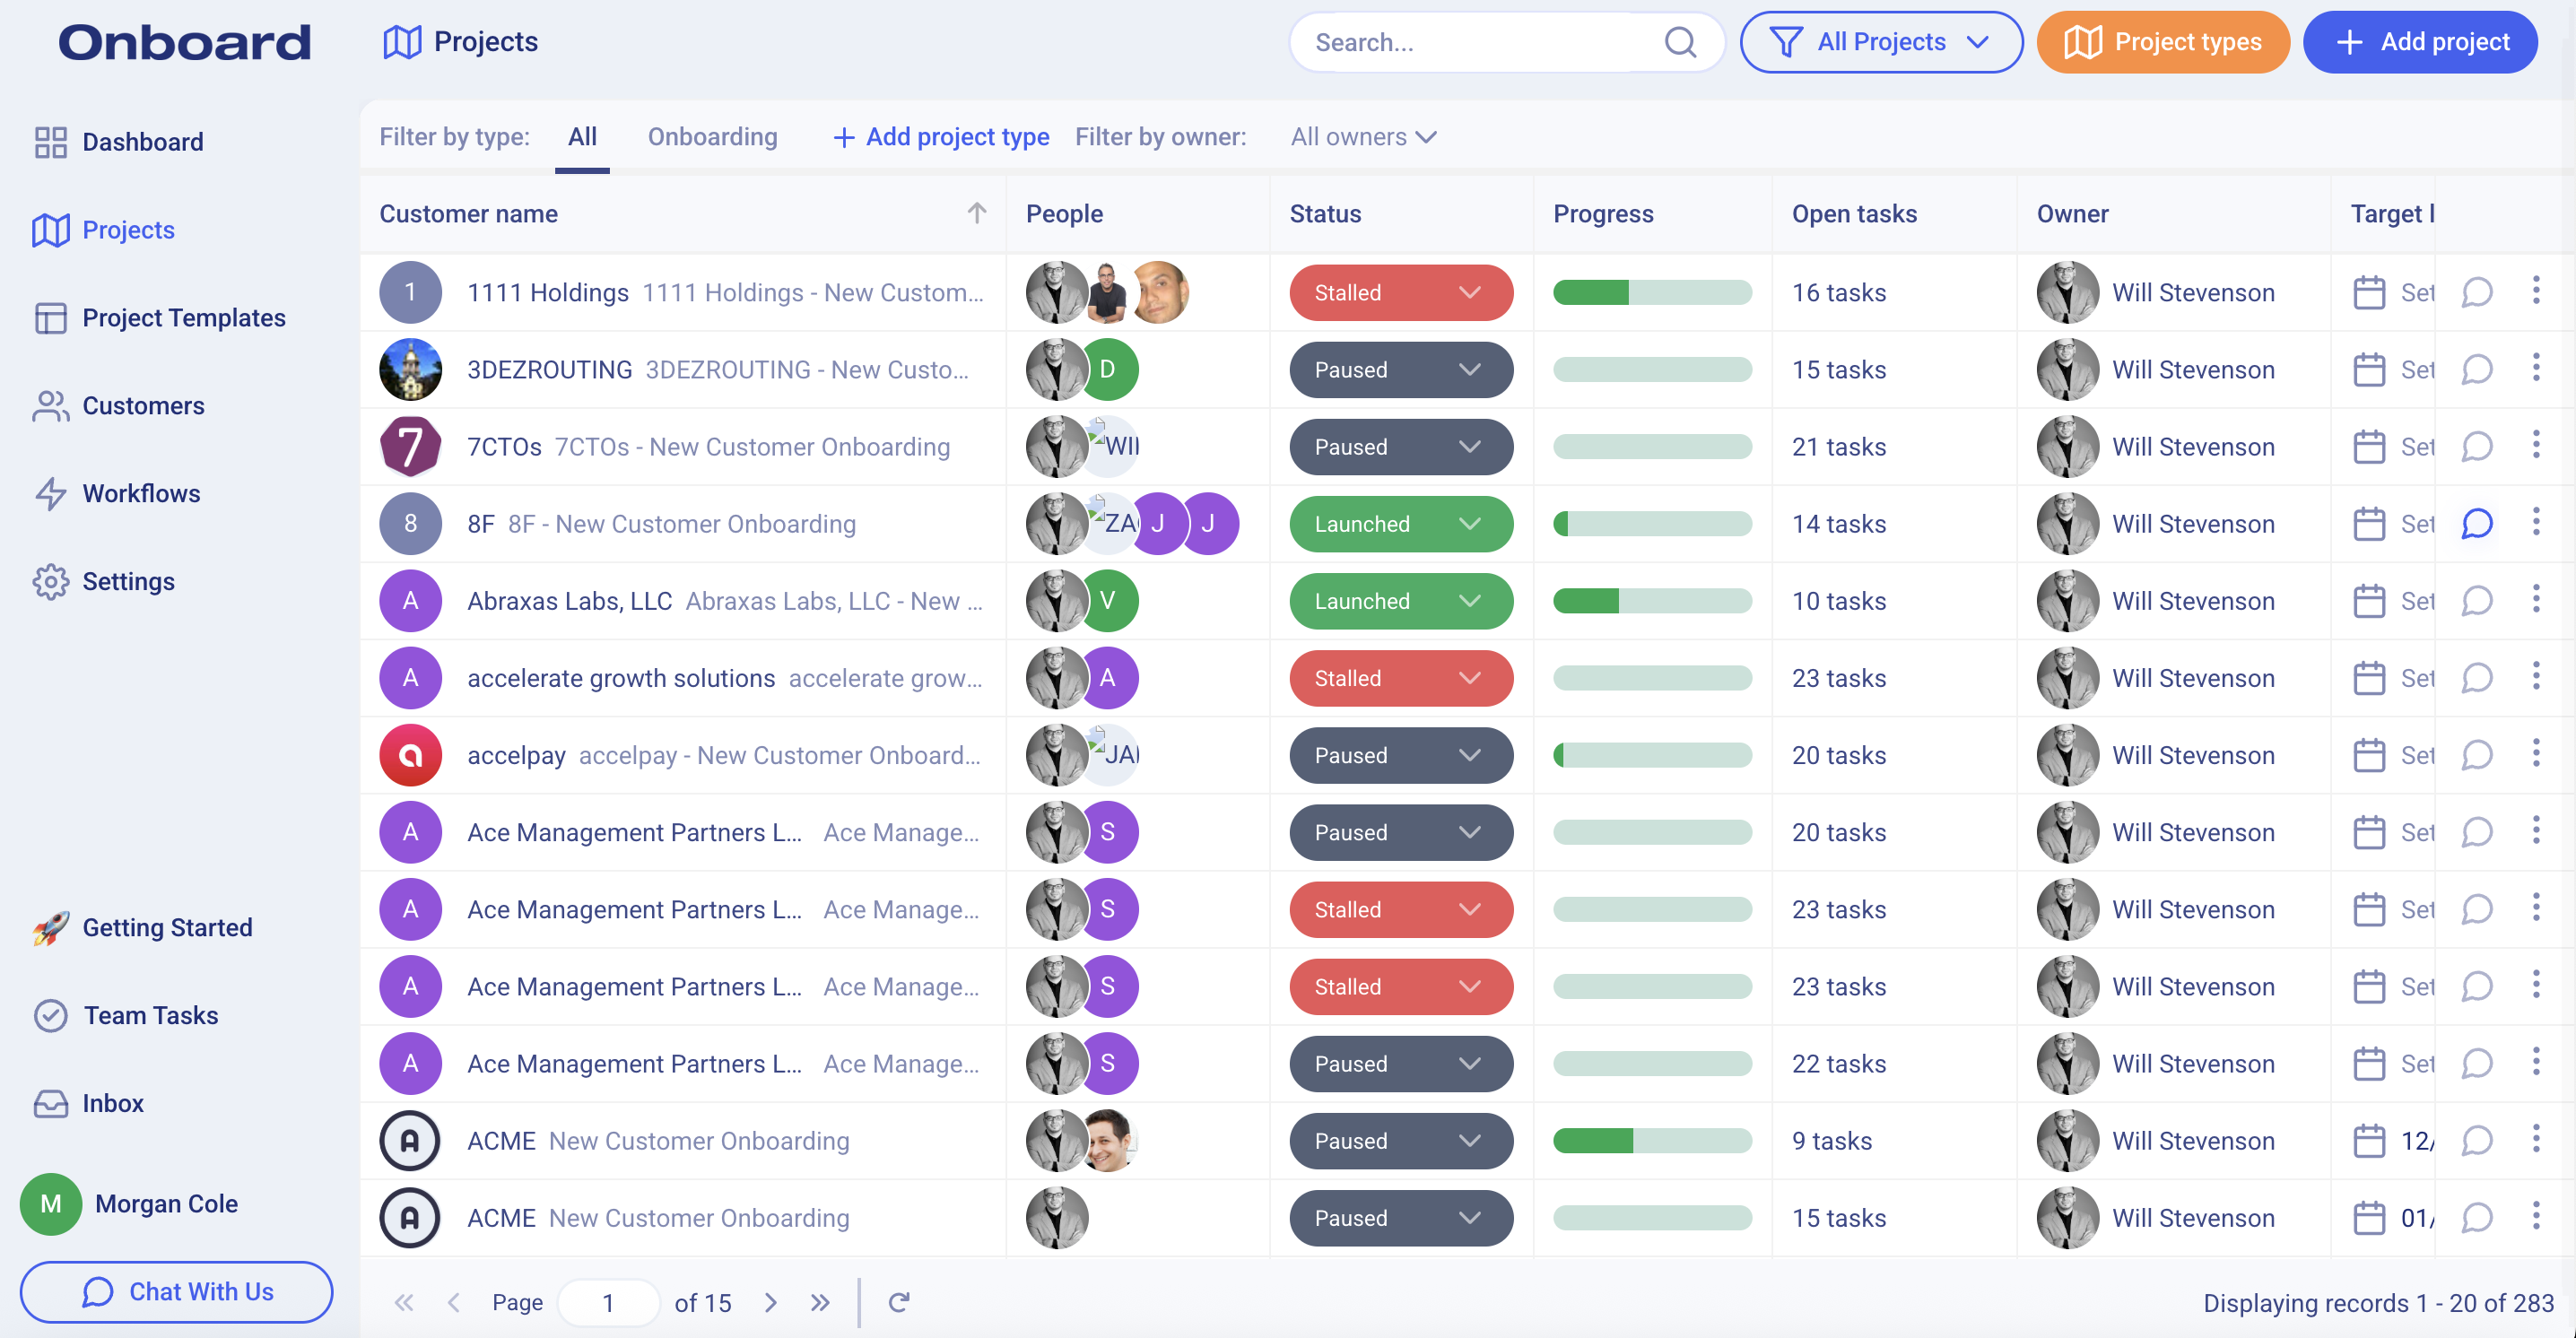Click the Add project type link
Image resolution: width=2576 pixels, height=1338 pixels.
941,137
